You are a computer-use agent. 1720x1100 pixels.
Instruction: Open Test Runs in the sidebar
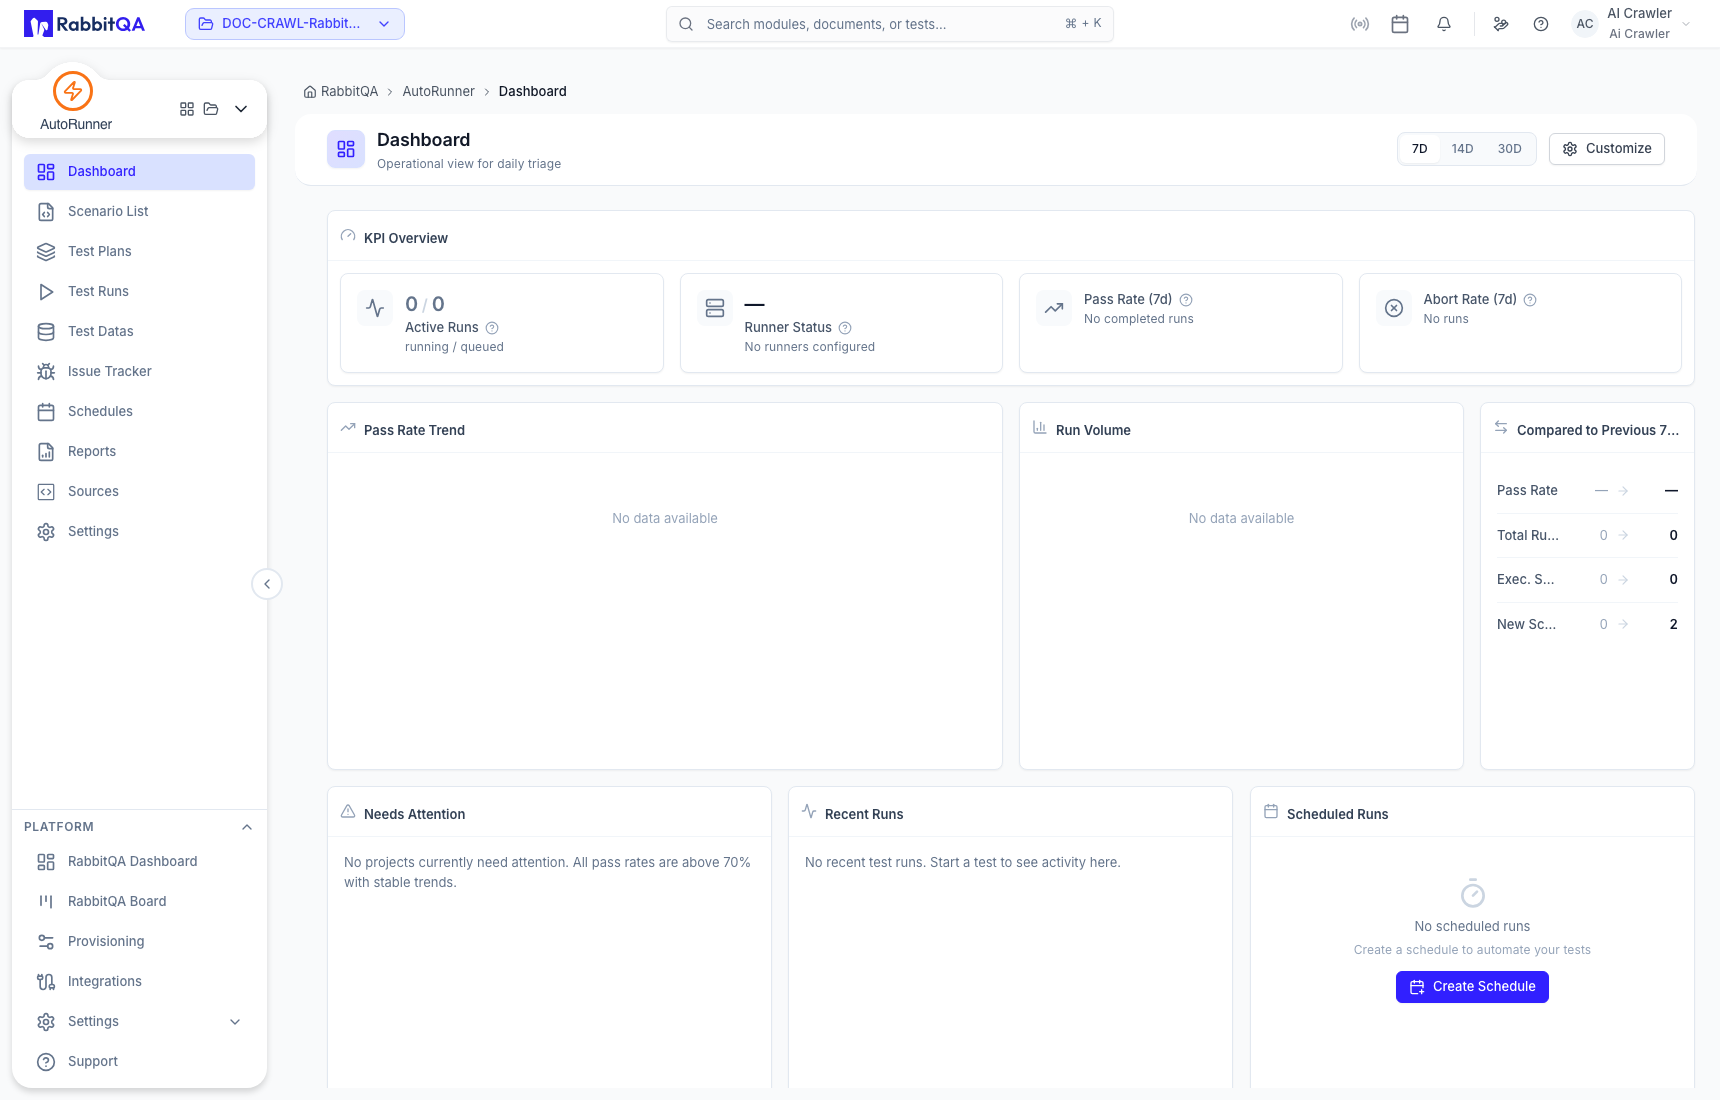click(139, 292)
